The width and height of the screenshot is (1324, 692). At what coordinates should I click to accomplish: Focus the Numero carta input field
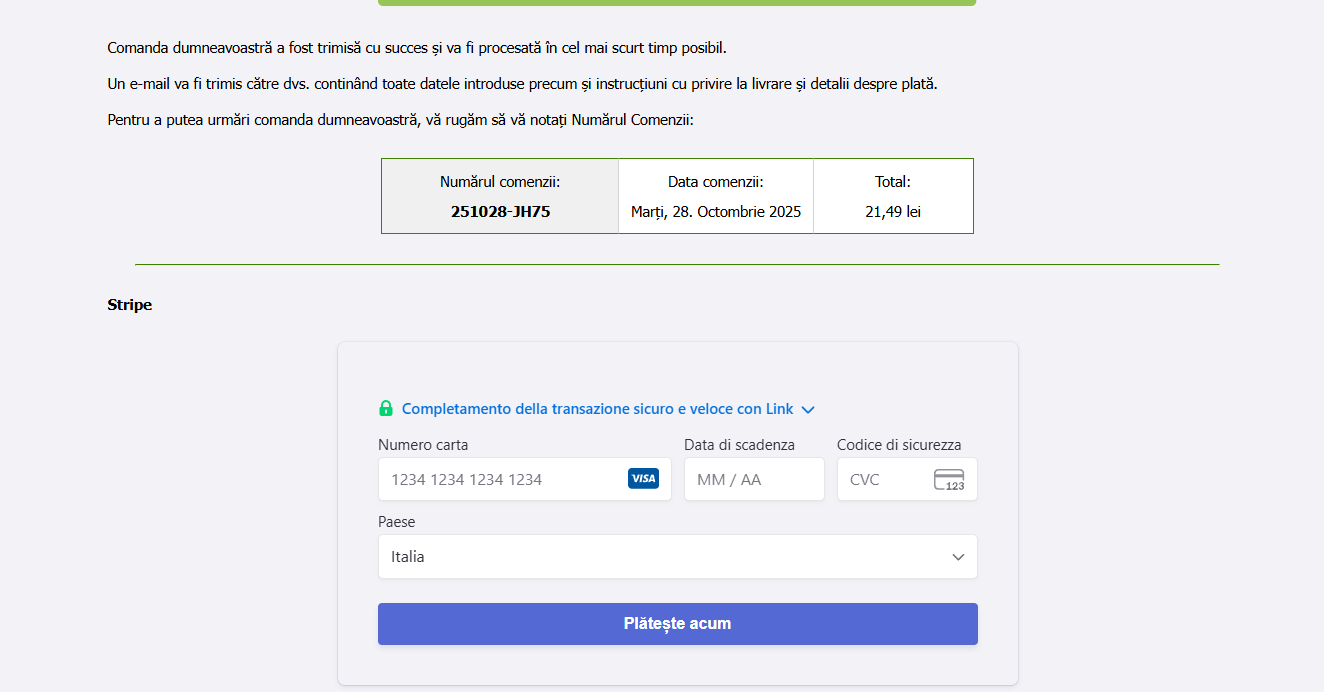[x=500, y=480]
